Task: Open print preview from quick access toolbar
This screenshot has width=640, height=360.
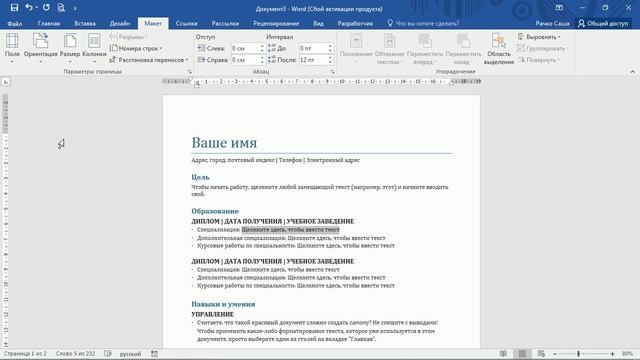Action: 61,8
